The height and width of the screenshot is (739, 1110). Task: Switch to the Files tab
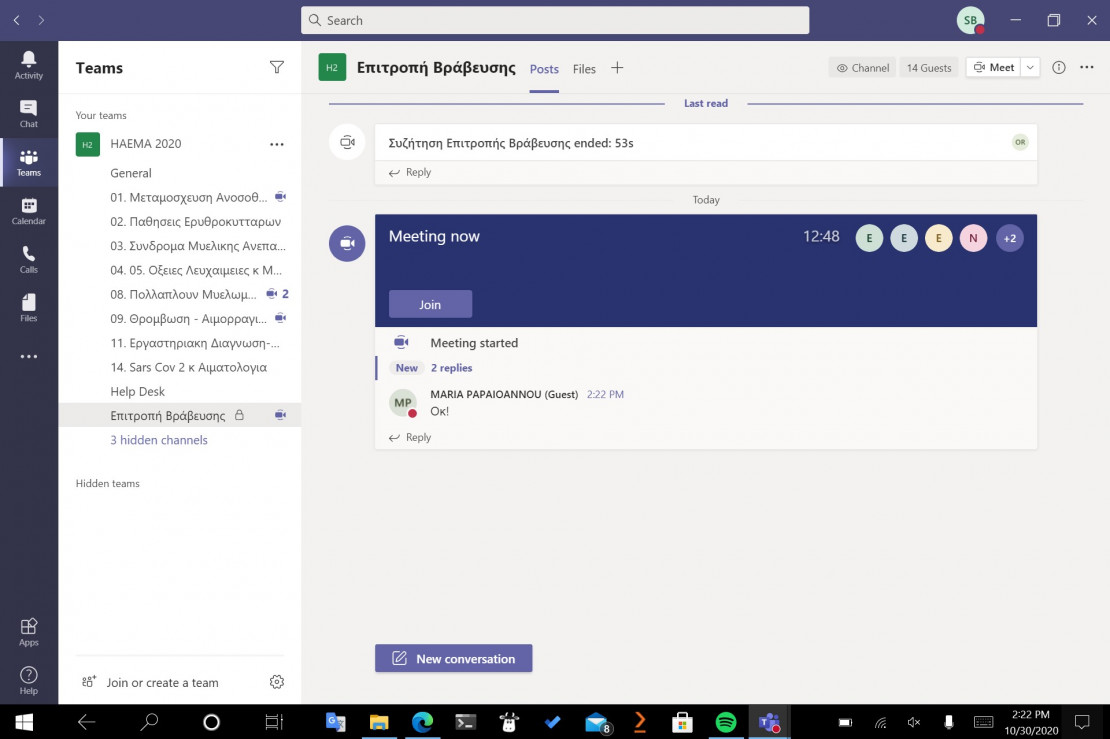point(584,69)
